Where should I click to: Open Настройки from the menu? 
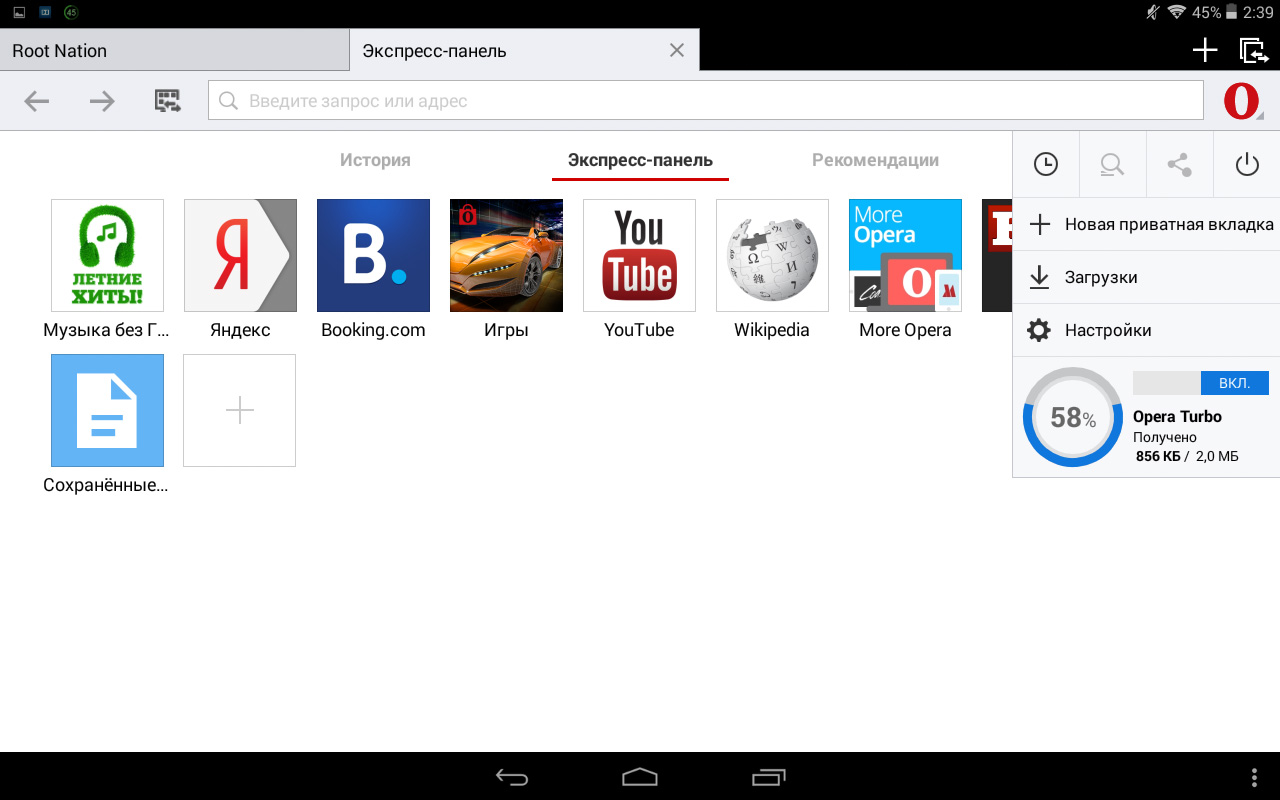pyautogui.click(x=1146, y=330)
